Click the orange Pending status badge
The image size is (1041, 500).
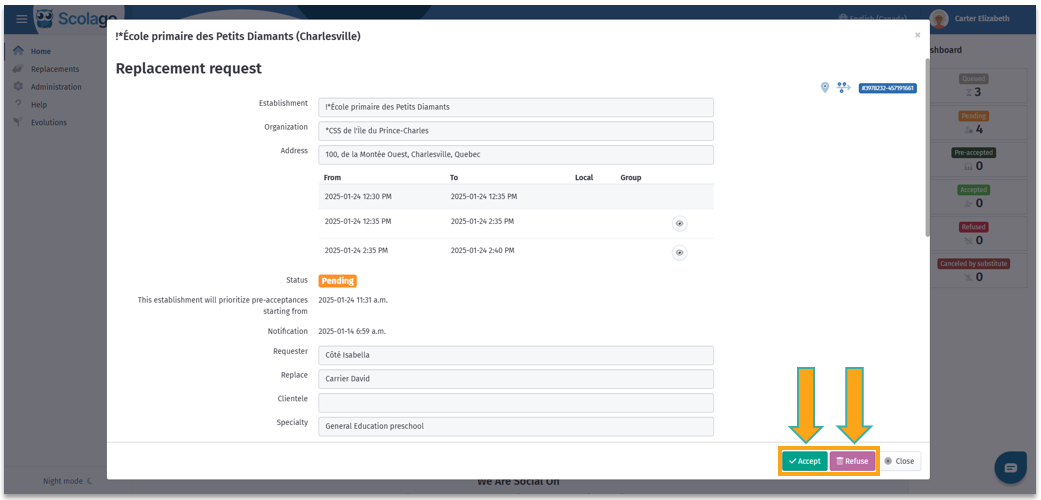[x=338, y=281]
